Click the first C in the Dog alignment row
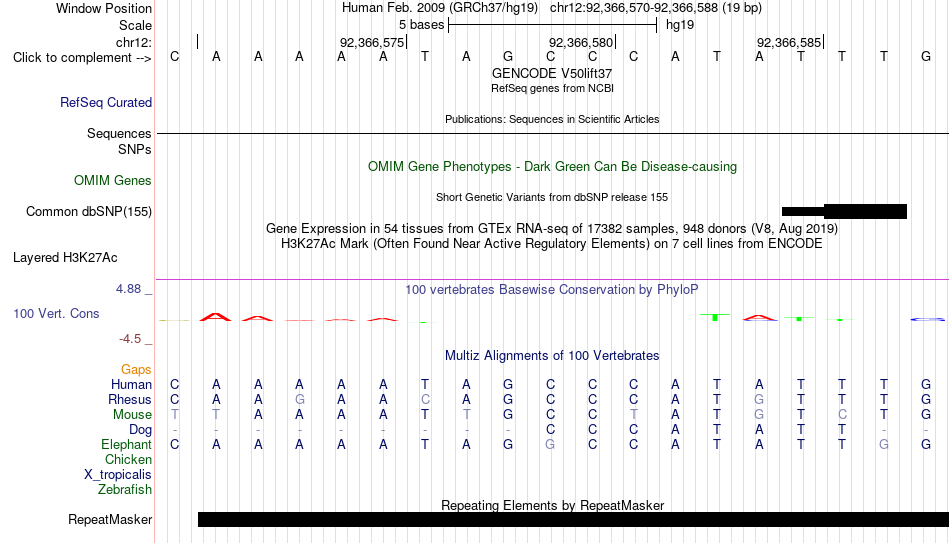 [550, 430]
